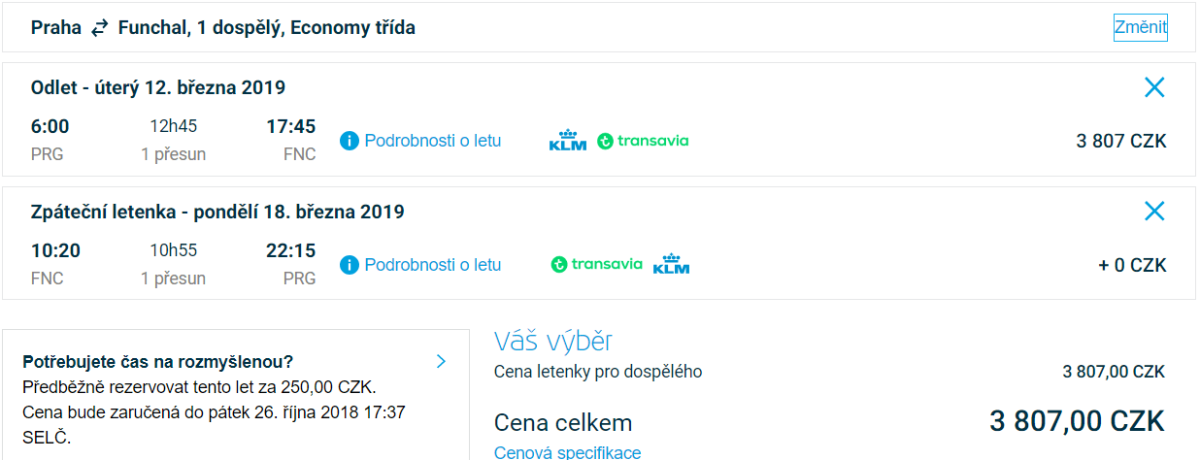Screen dimensions: 1200x460
Task: Click the 'Potřebujete čas na rozmyšlenou?' heading
Action: point(157,362)
